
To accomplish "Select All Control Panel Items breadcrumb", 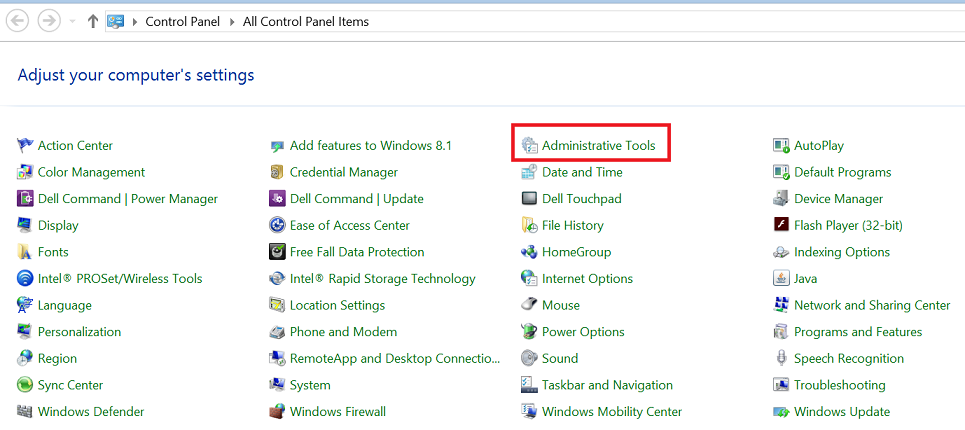I will (305, 21).
